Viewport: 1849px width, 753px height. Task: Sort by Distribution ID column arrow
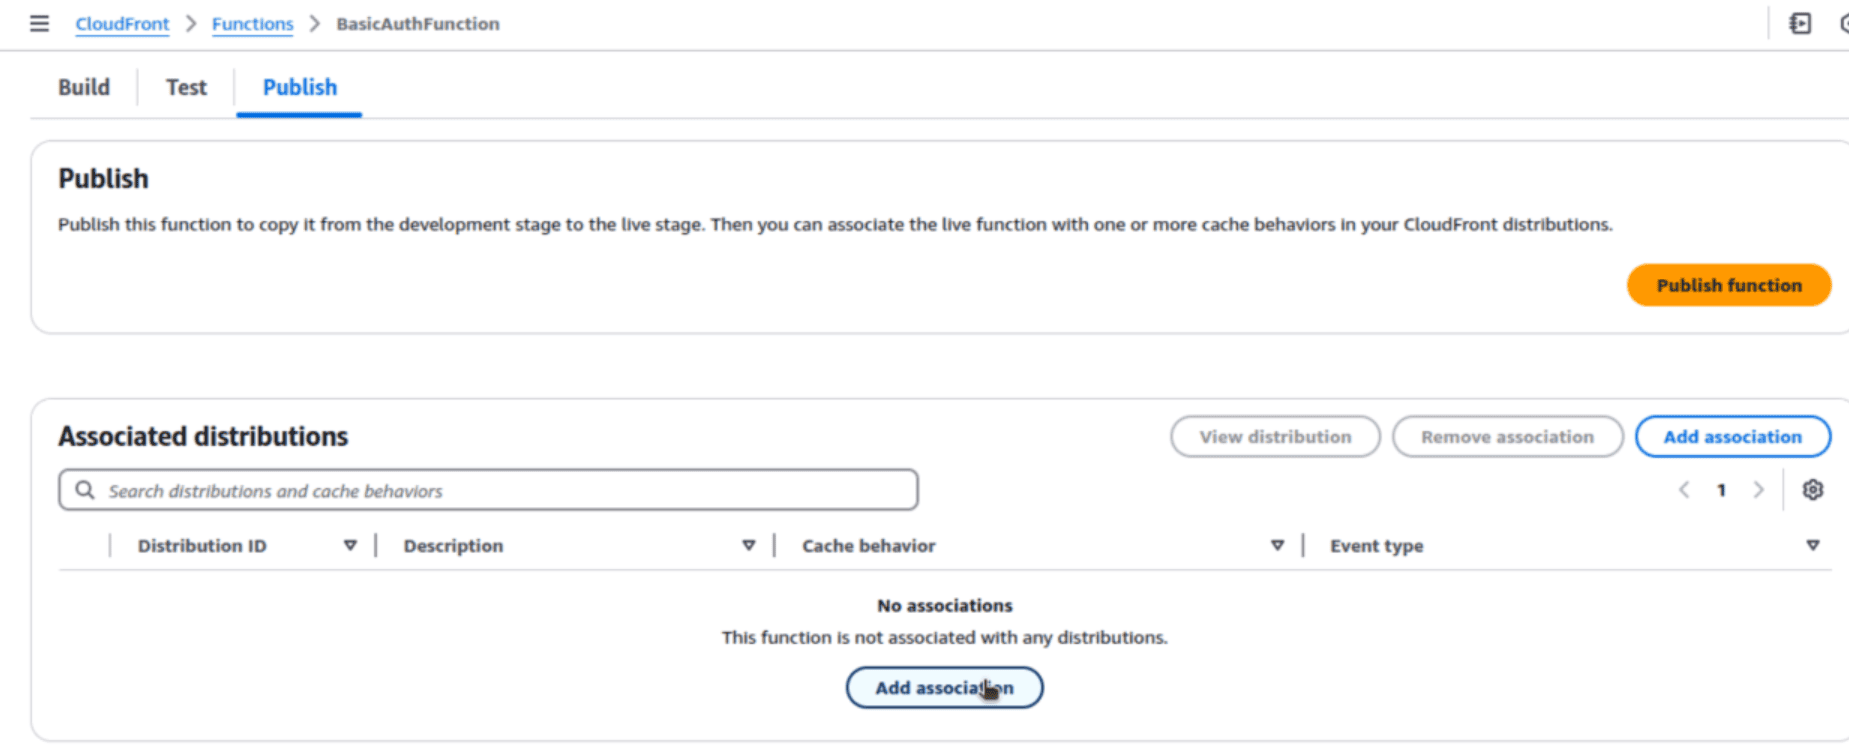(350, 546)
